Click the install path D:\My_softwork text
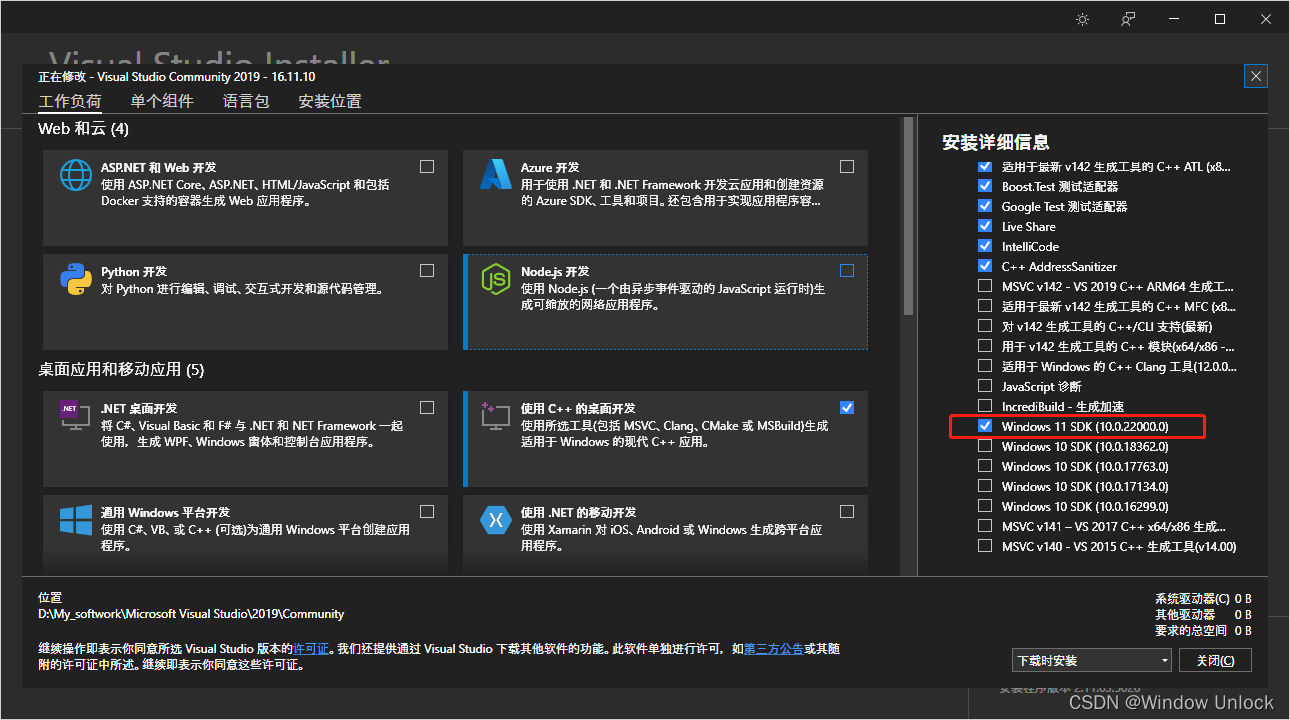The image size is (1290, 720). pos(191,614)
